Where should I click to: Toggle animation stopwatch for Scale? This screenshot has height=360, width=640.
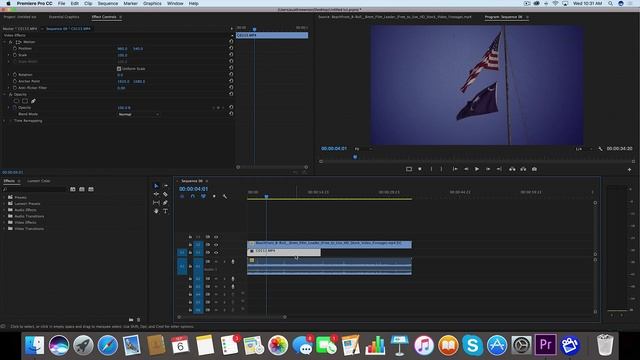coord(15,55)
